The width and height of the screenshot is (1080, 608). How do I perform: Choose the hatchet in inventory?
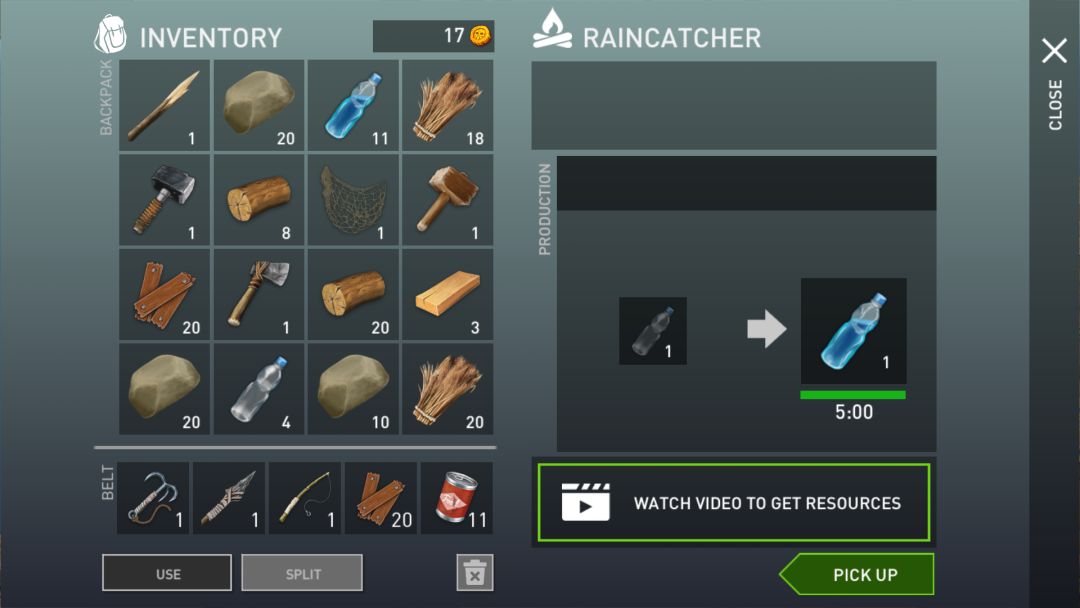[x=259, y=294]
